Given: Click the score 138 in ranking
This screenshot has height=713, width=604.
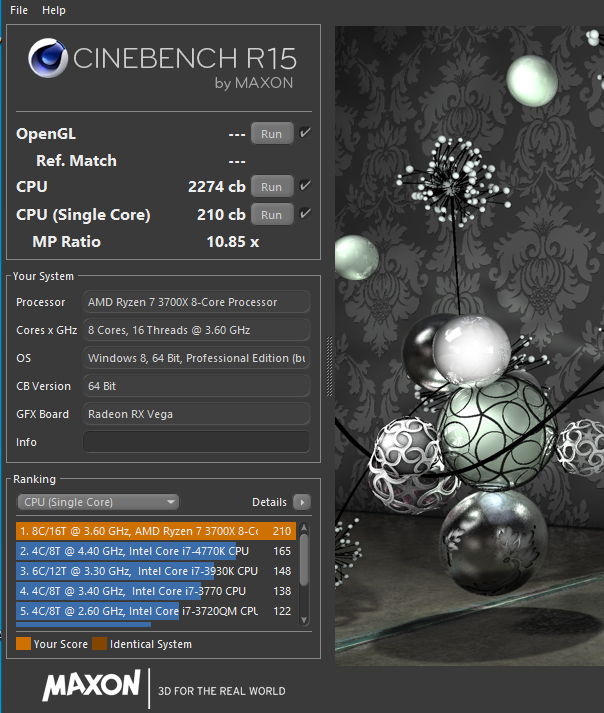Looking at the screenshot, I should point(282,591).
